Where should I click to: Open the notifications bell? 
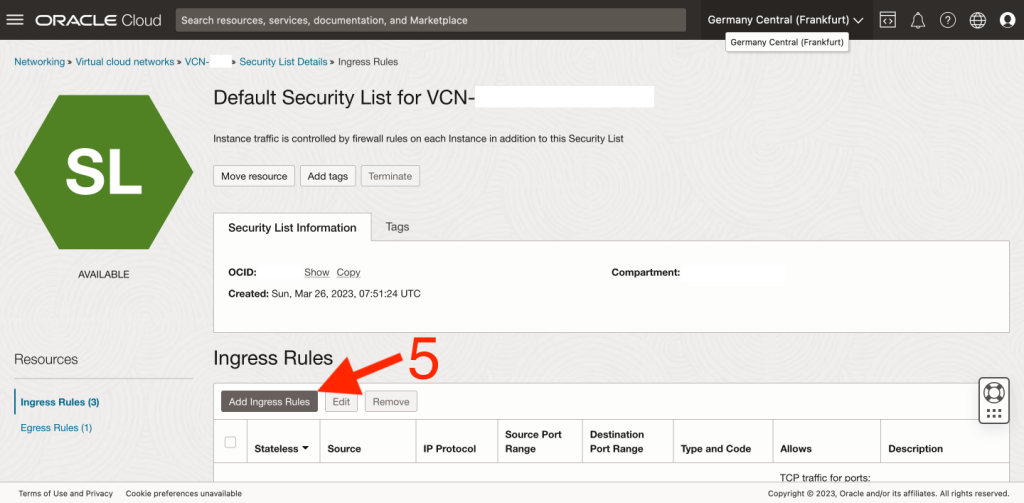point(917,20)
